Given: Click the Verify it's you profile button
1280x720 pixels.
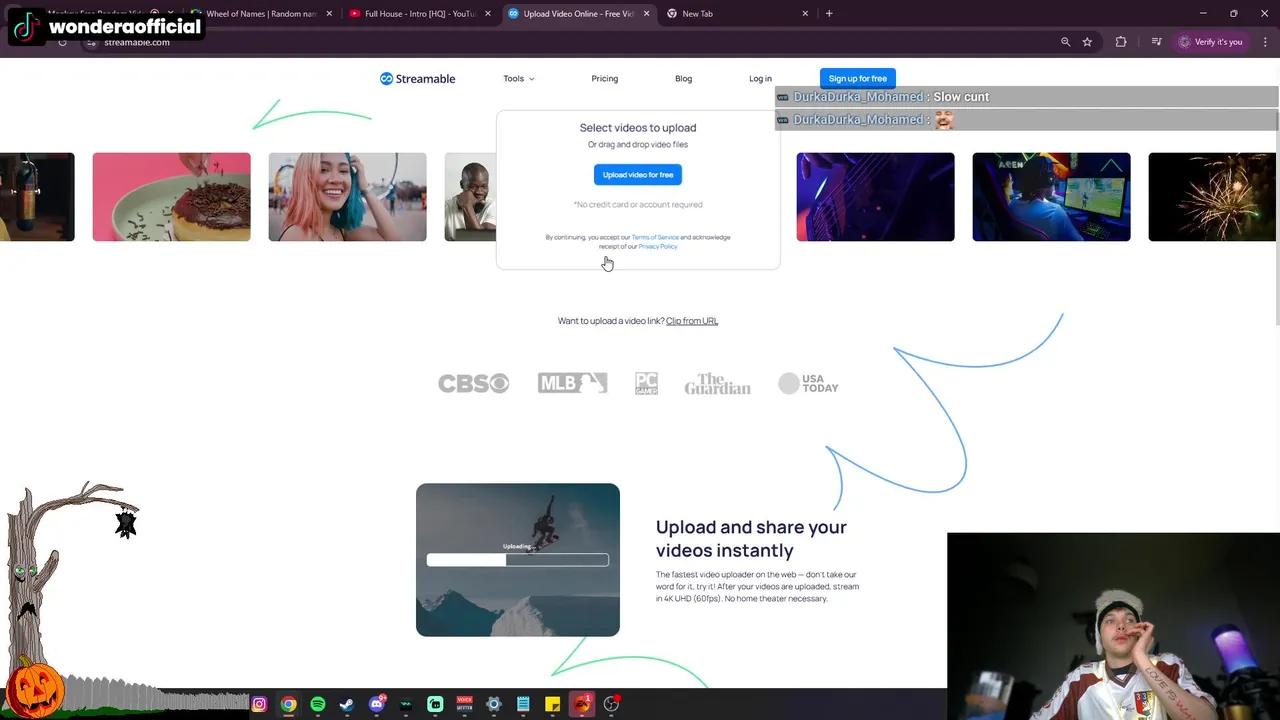Looking at the screenshot, I should coord(1210,42).
